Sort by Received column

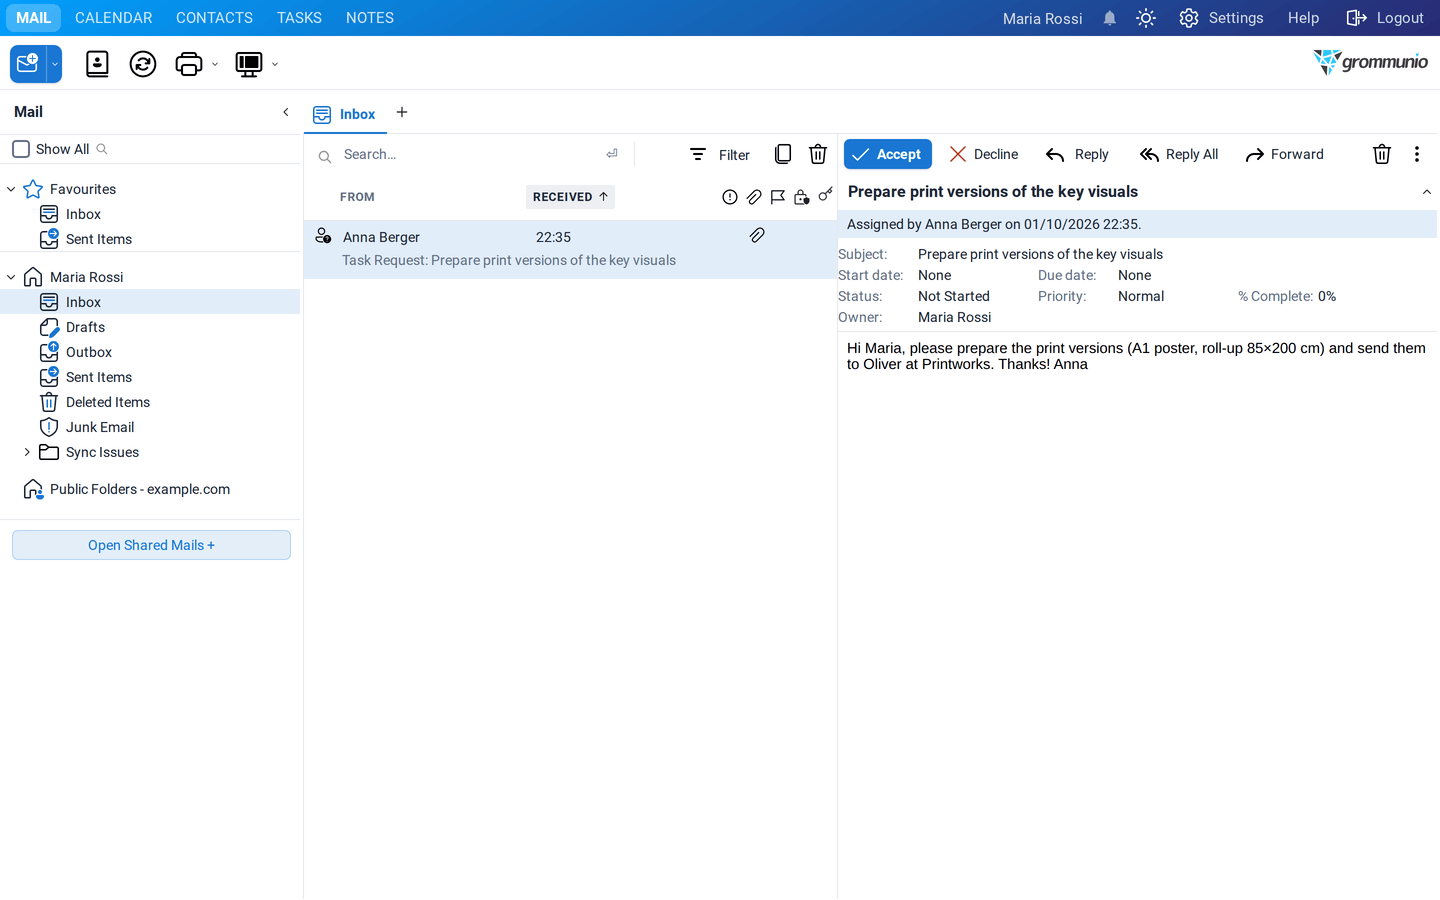[x=570, y=197]
